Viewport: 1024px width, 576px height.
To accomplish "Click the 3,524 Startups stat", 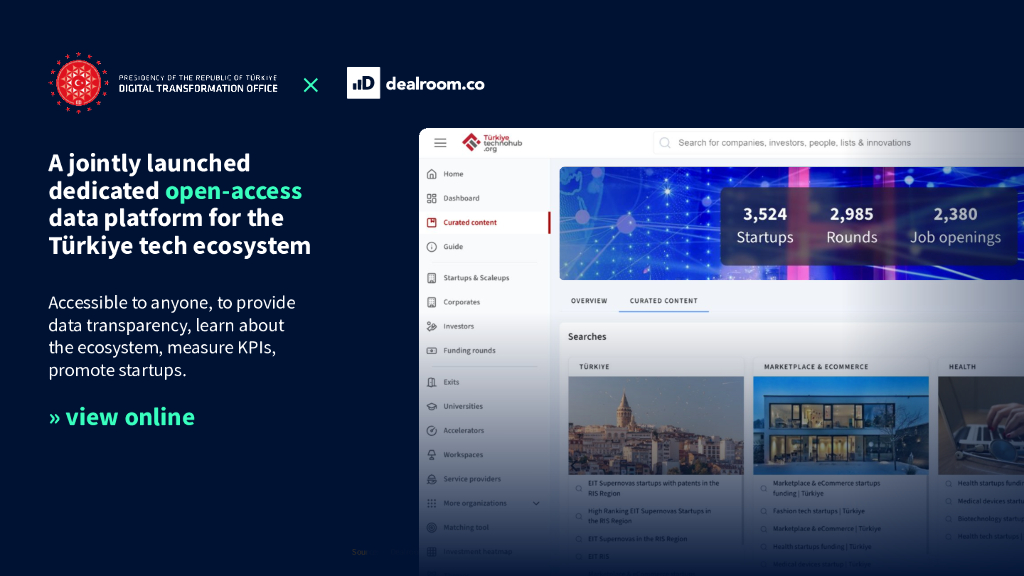I will [x=765, y=225].
